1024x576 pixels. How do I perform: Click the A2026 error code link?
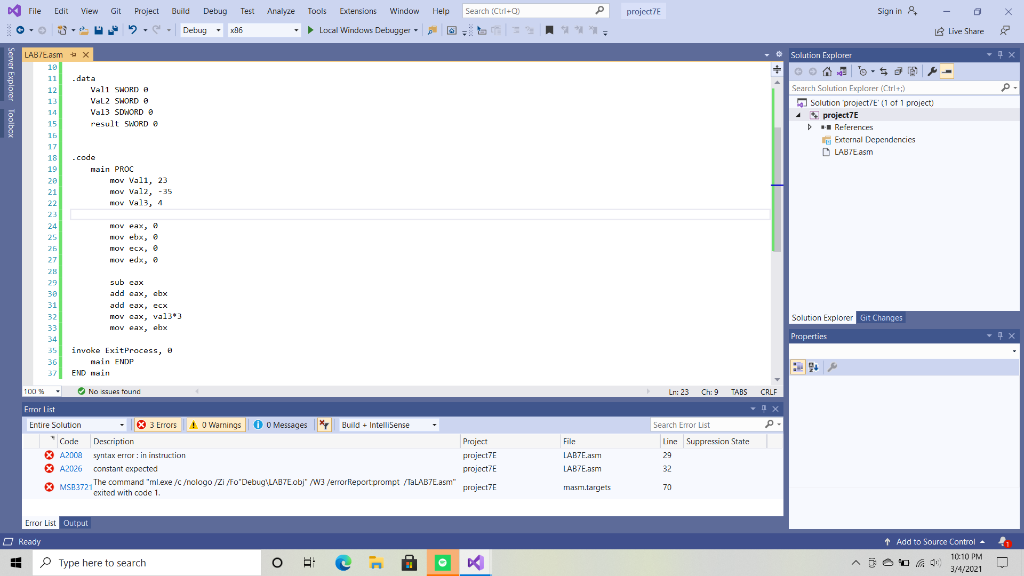pos(71,469)
